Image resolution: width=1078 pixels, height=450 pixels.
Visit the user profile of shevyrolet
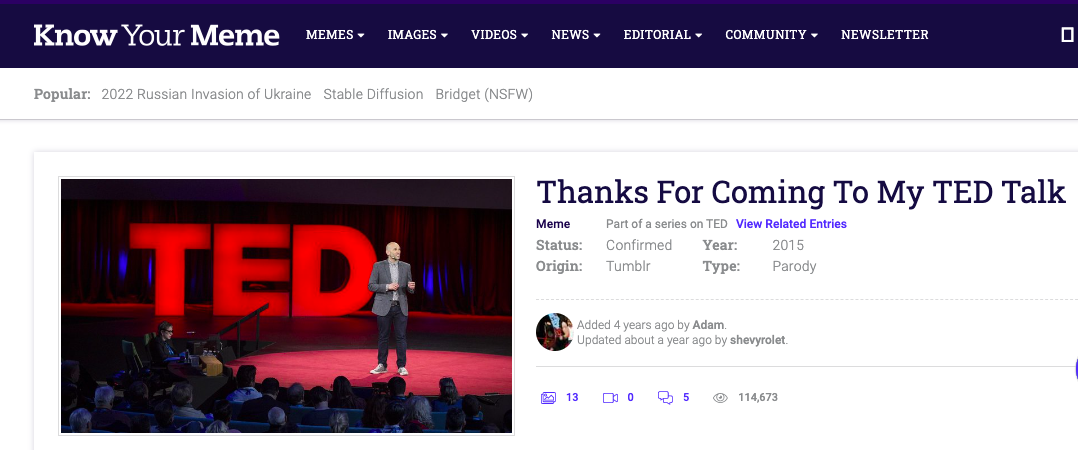(758, 340)
